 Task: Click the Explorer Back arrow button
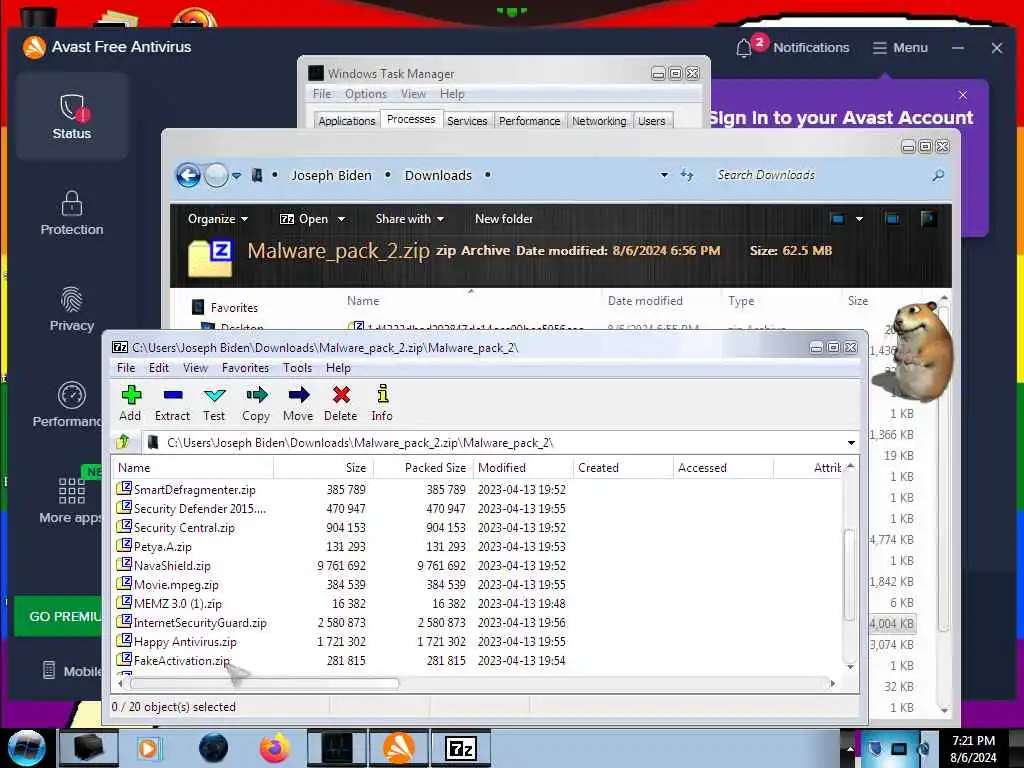click(189, 175)
